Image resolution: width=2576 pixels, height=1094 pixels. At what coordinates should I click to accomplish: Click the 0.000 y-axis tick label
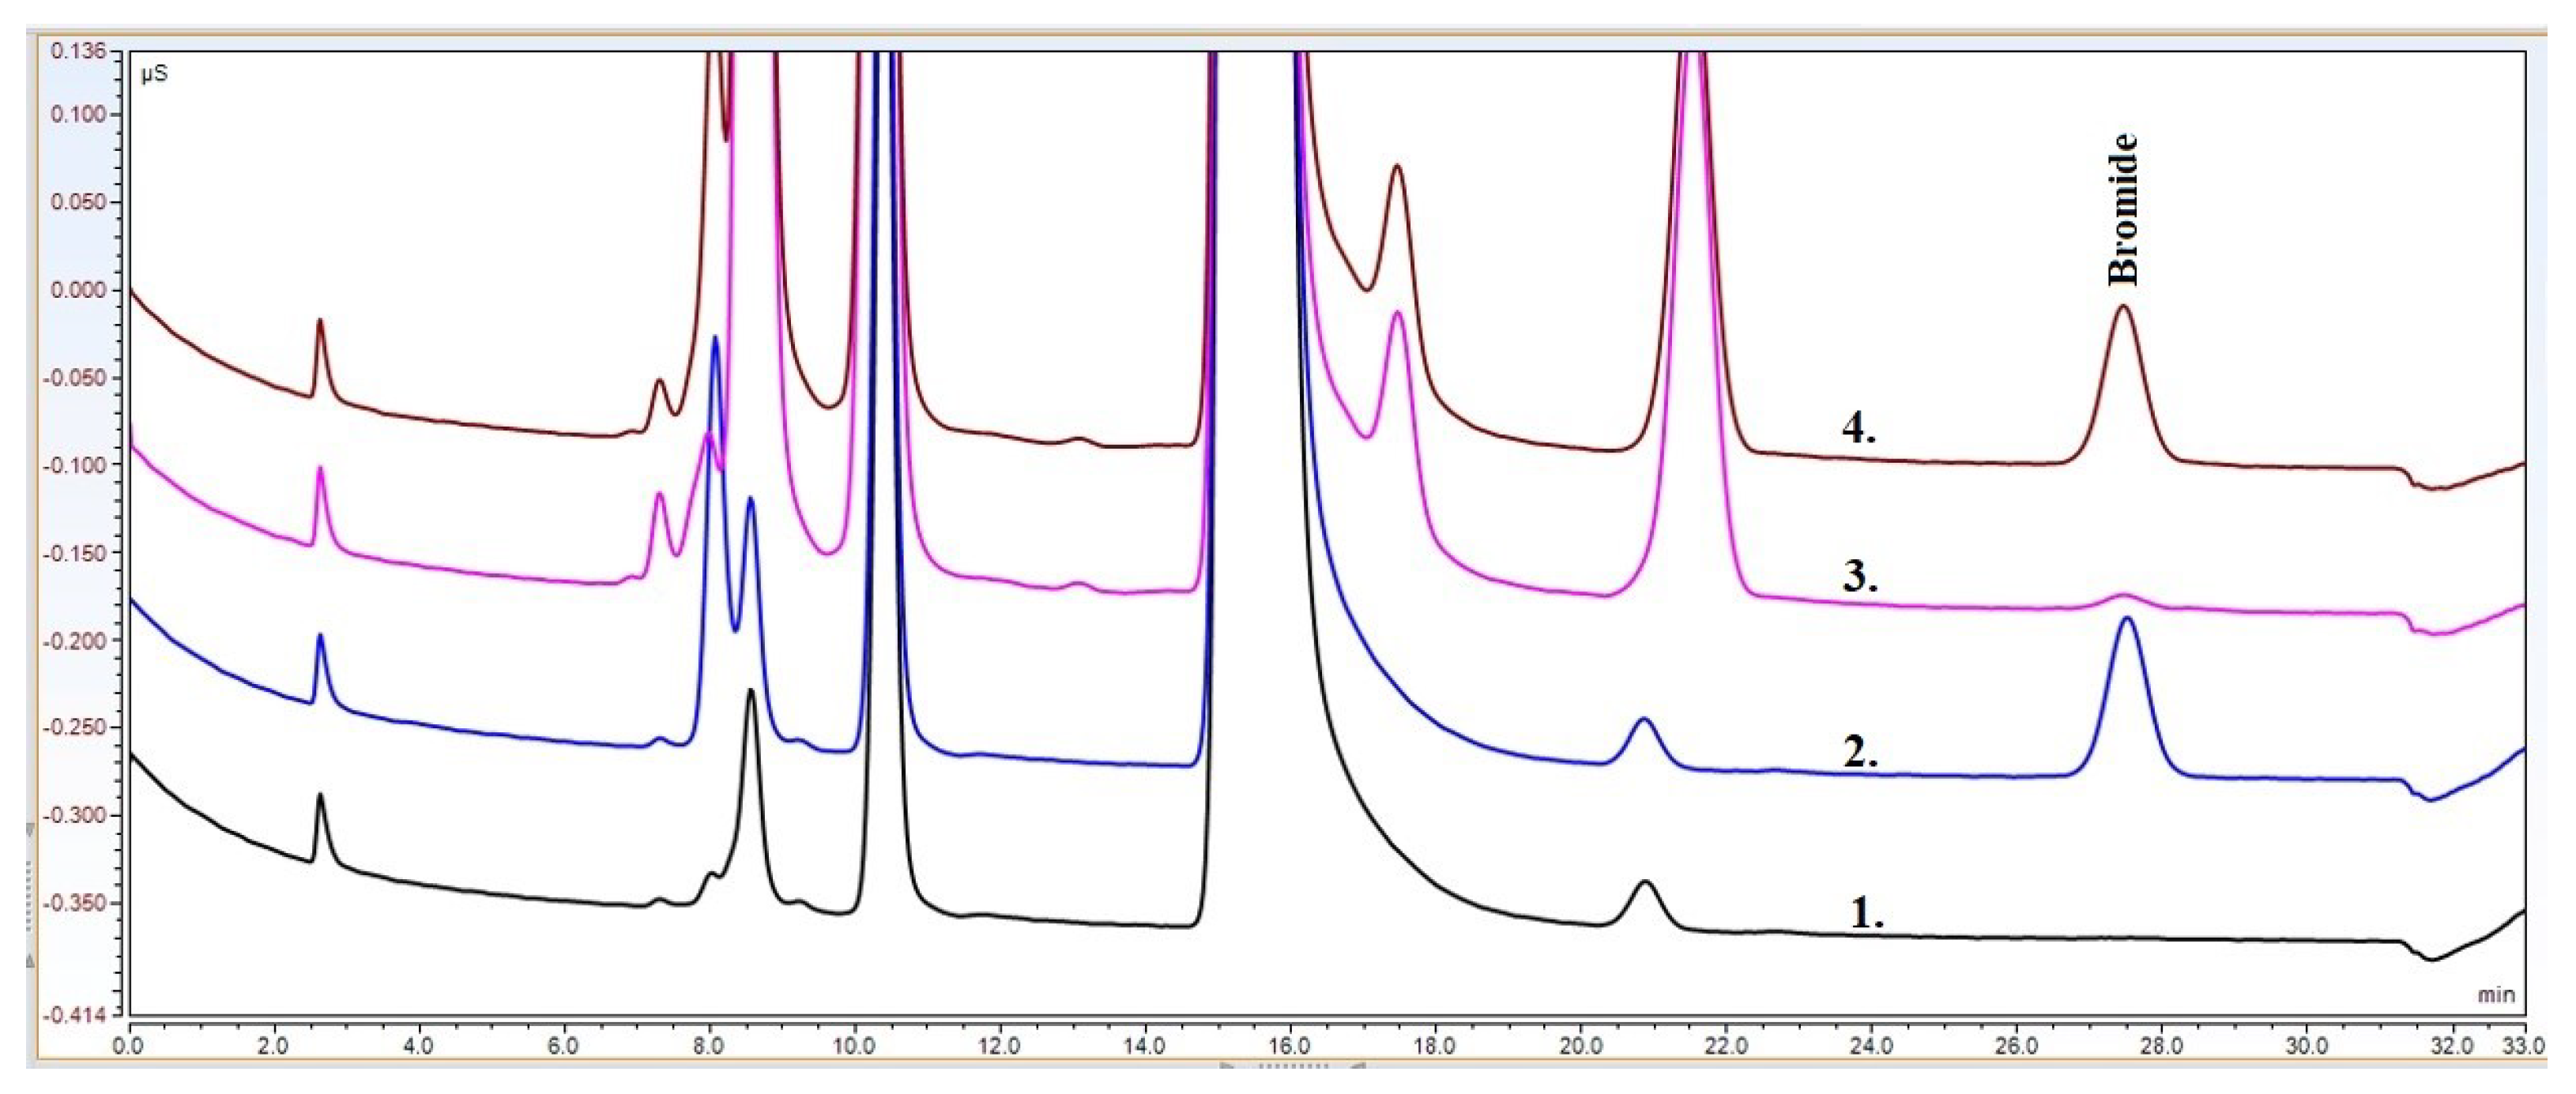[78, 291]
